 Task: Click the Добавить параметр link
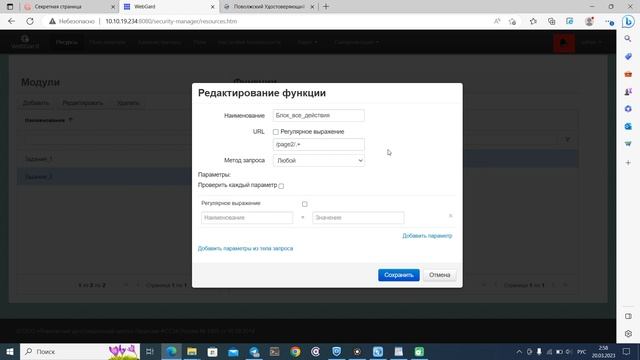(427, 236)
